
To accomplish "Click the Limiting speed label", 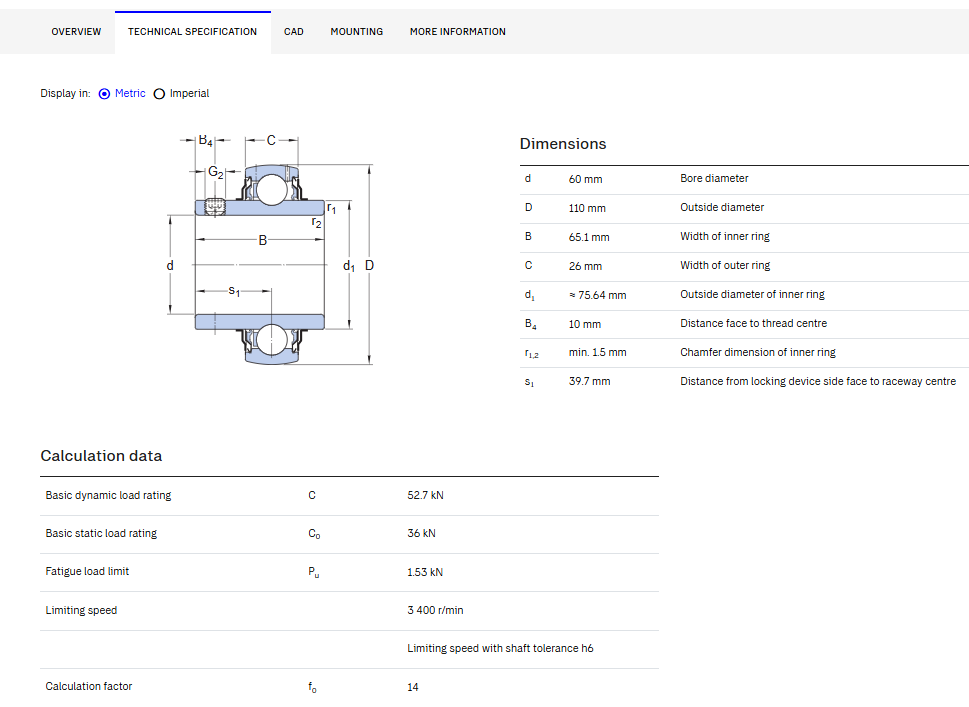I will click(81, 611).
